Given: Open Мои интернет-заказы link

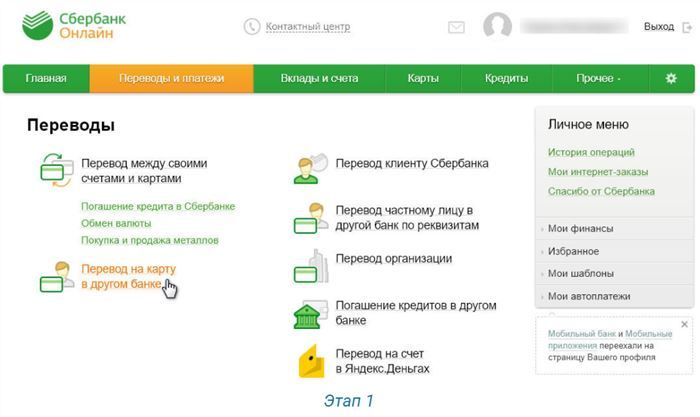Looking at the screenshot, I should coord(598,172).
